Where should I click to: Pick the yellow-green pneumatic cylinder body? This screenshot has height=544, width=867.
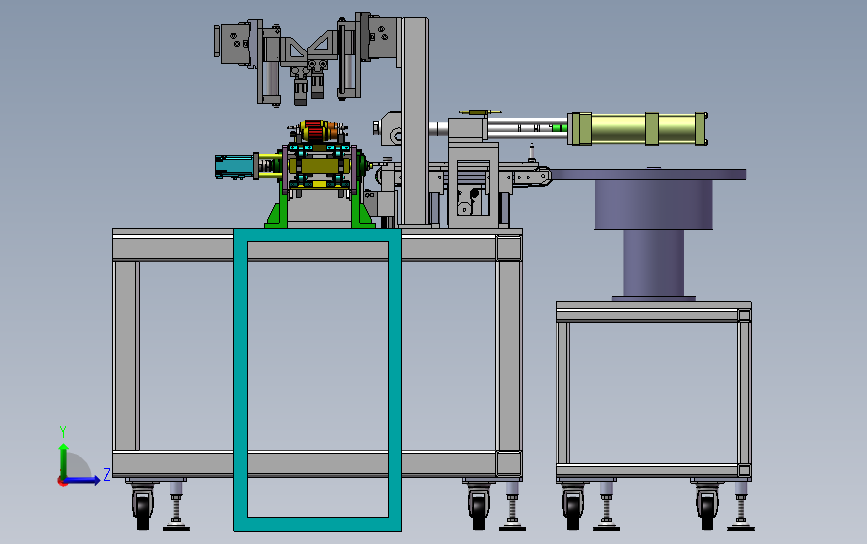pos(638,129)
